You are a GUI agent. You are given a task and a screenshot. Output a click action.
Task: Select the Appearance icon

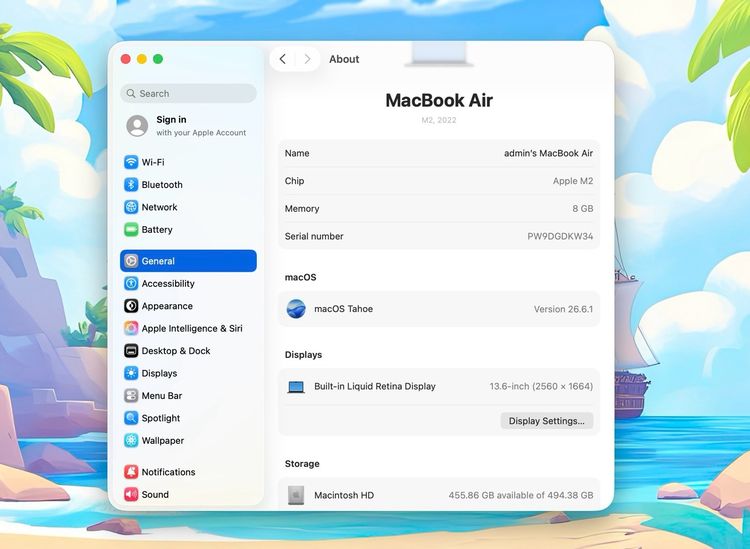point(131,306)
